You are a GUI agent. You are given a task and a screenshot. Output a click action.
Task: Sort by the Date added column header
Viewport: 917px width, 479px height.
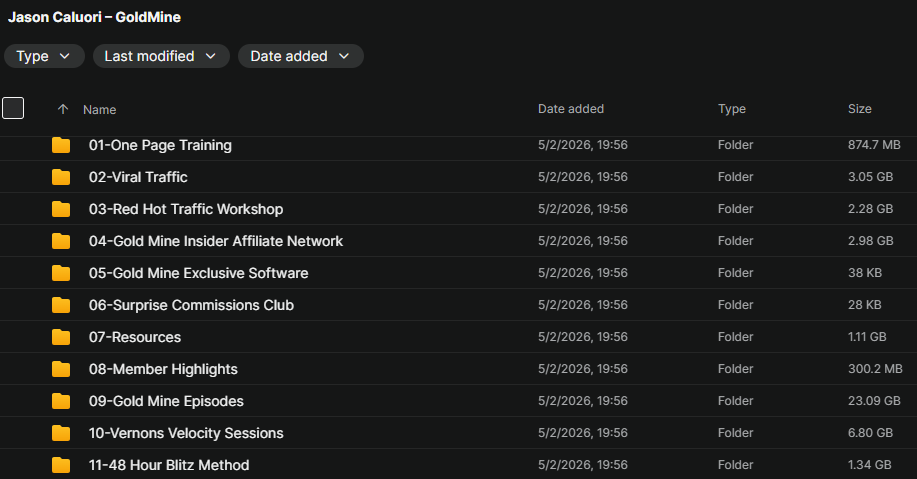point(571,109)
